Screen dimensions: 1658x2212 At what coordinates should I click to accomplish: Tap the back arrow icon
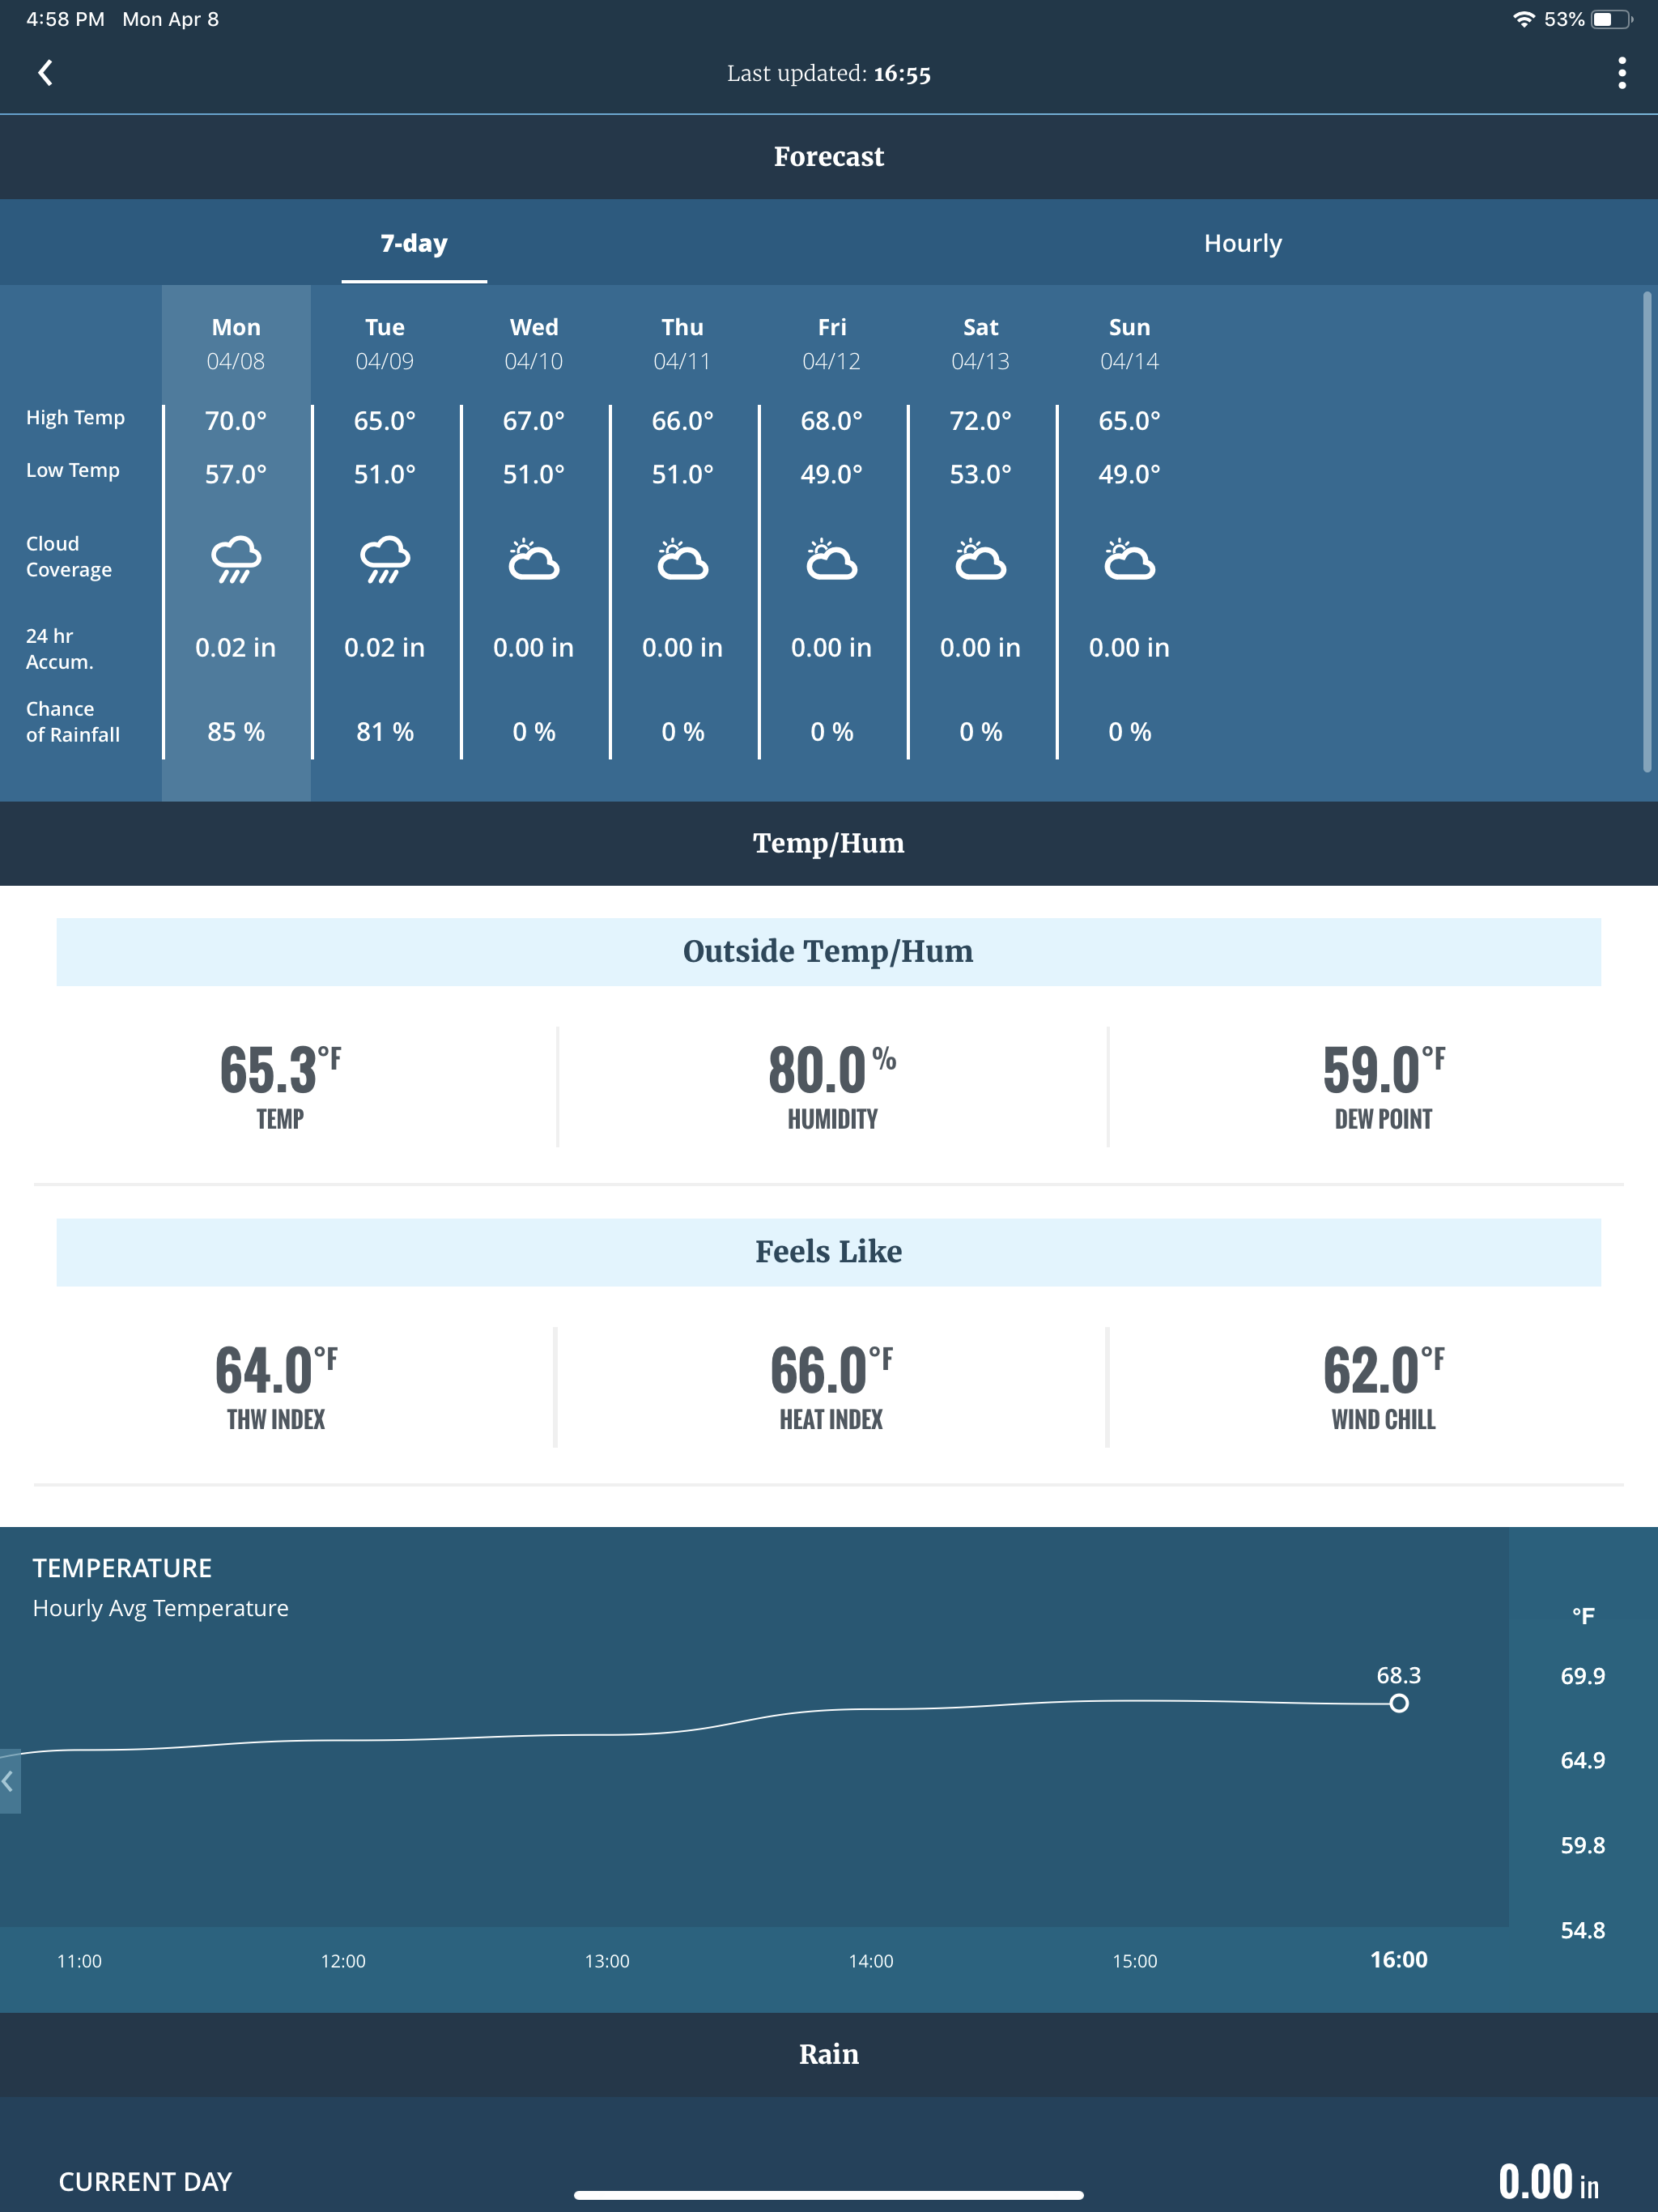(45, 73)
